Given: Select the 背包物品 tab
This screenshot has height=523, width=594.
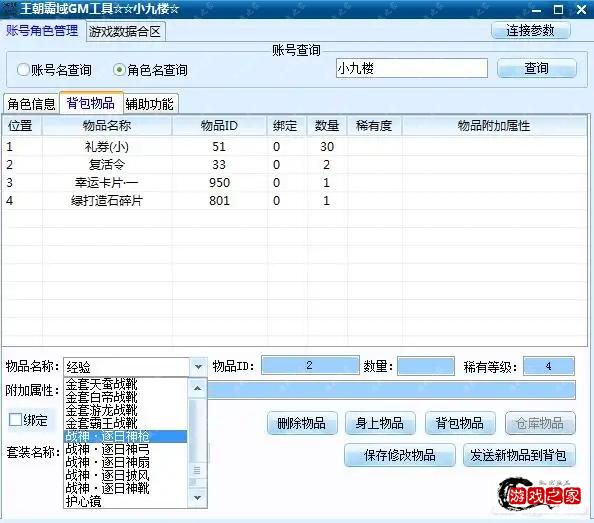Looking at the screenshot, I should click(91, 103).
